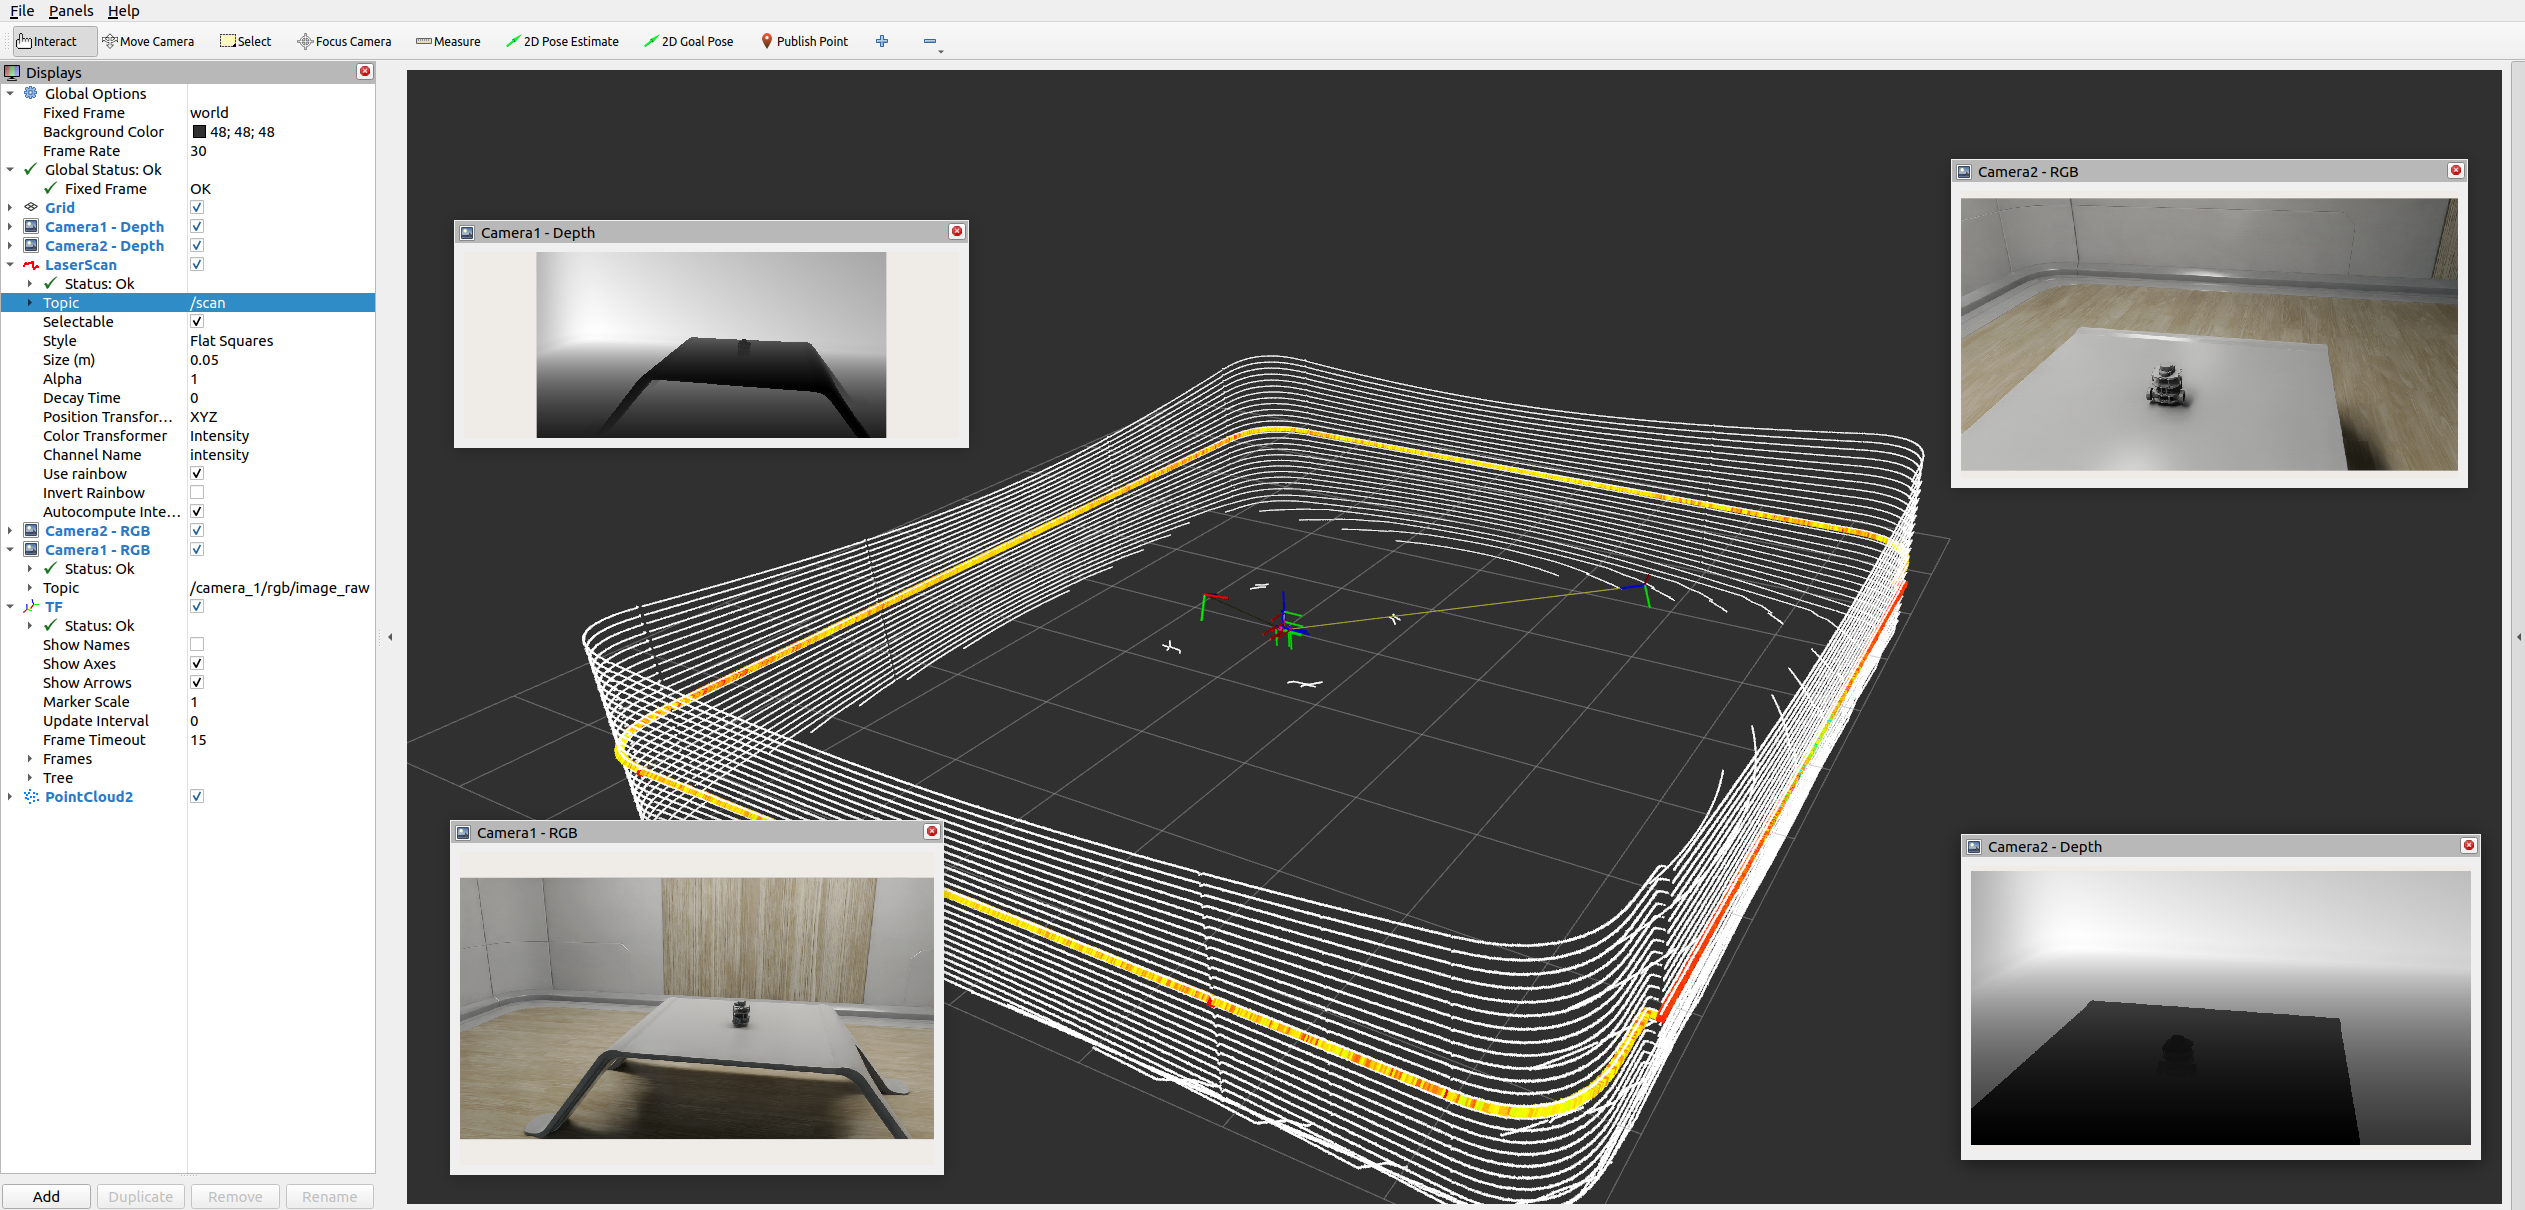
Task: Enable the Invert Rainbow checkbox
Action: (197, 493)
